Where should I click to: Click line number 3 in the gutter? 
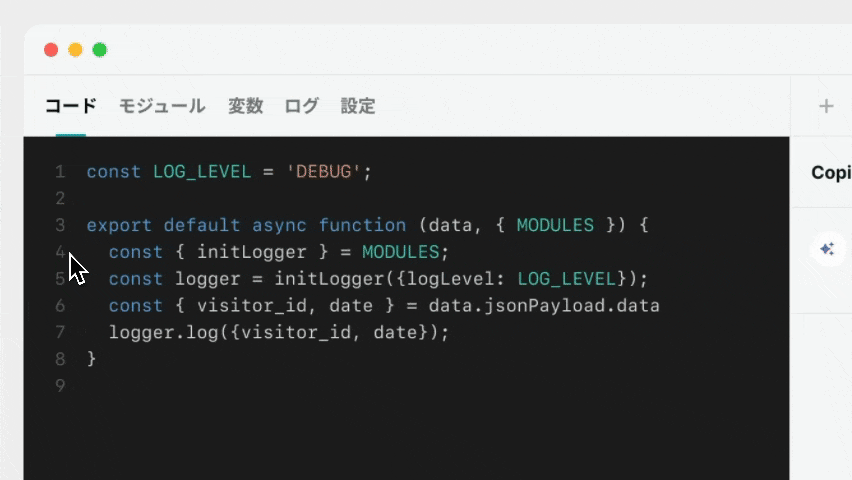tap(60, 225)
